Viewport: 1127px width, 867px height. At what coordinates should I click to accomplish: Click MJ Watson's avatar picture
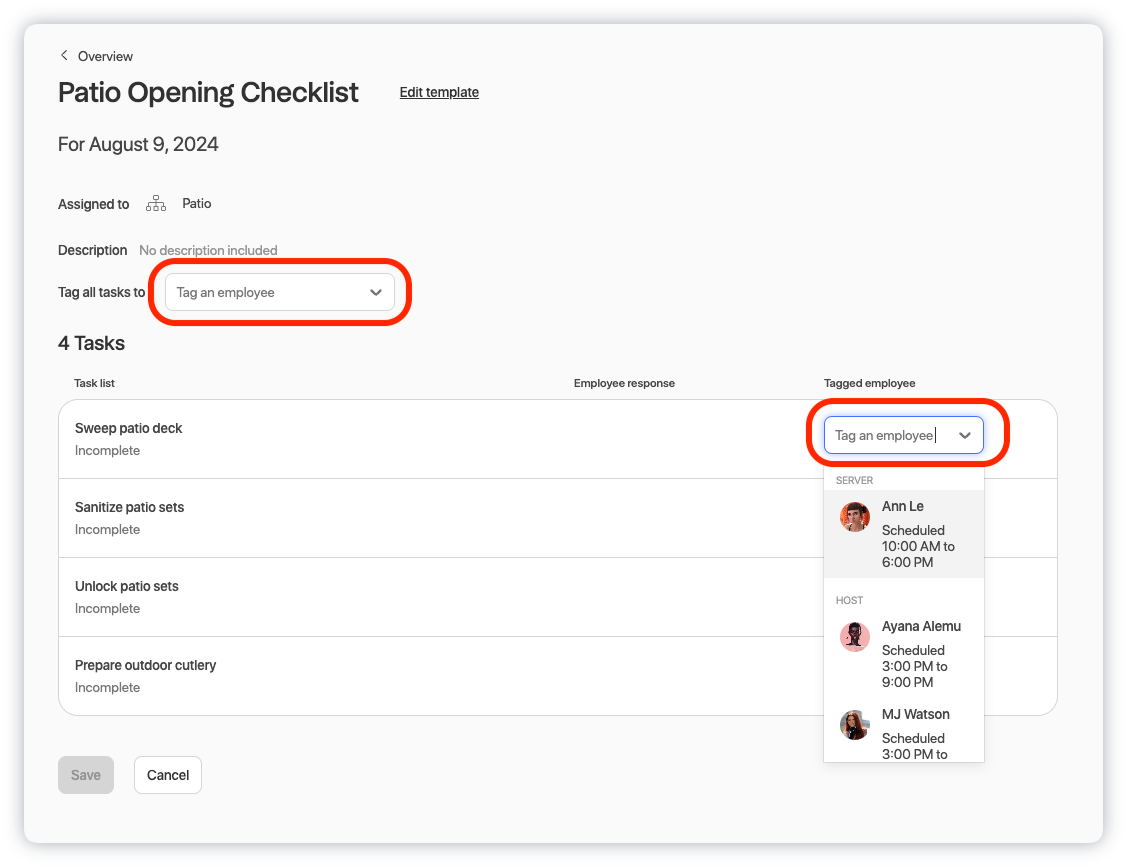pyautogui.click(x=854, y=725)
